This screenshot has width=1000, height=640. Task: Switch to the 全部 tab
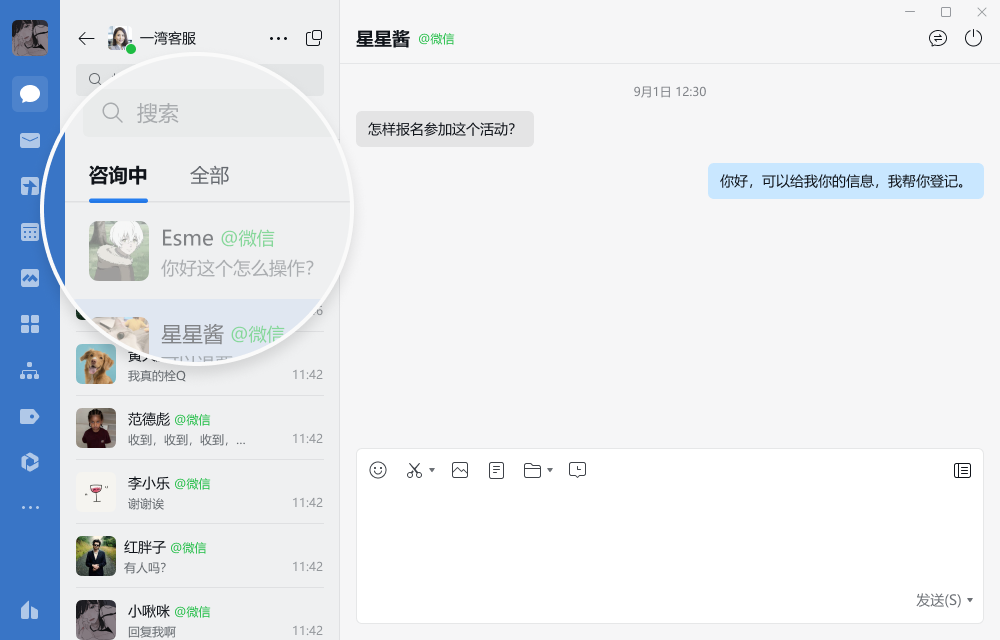click(x=209, y=175)
